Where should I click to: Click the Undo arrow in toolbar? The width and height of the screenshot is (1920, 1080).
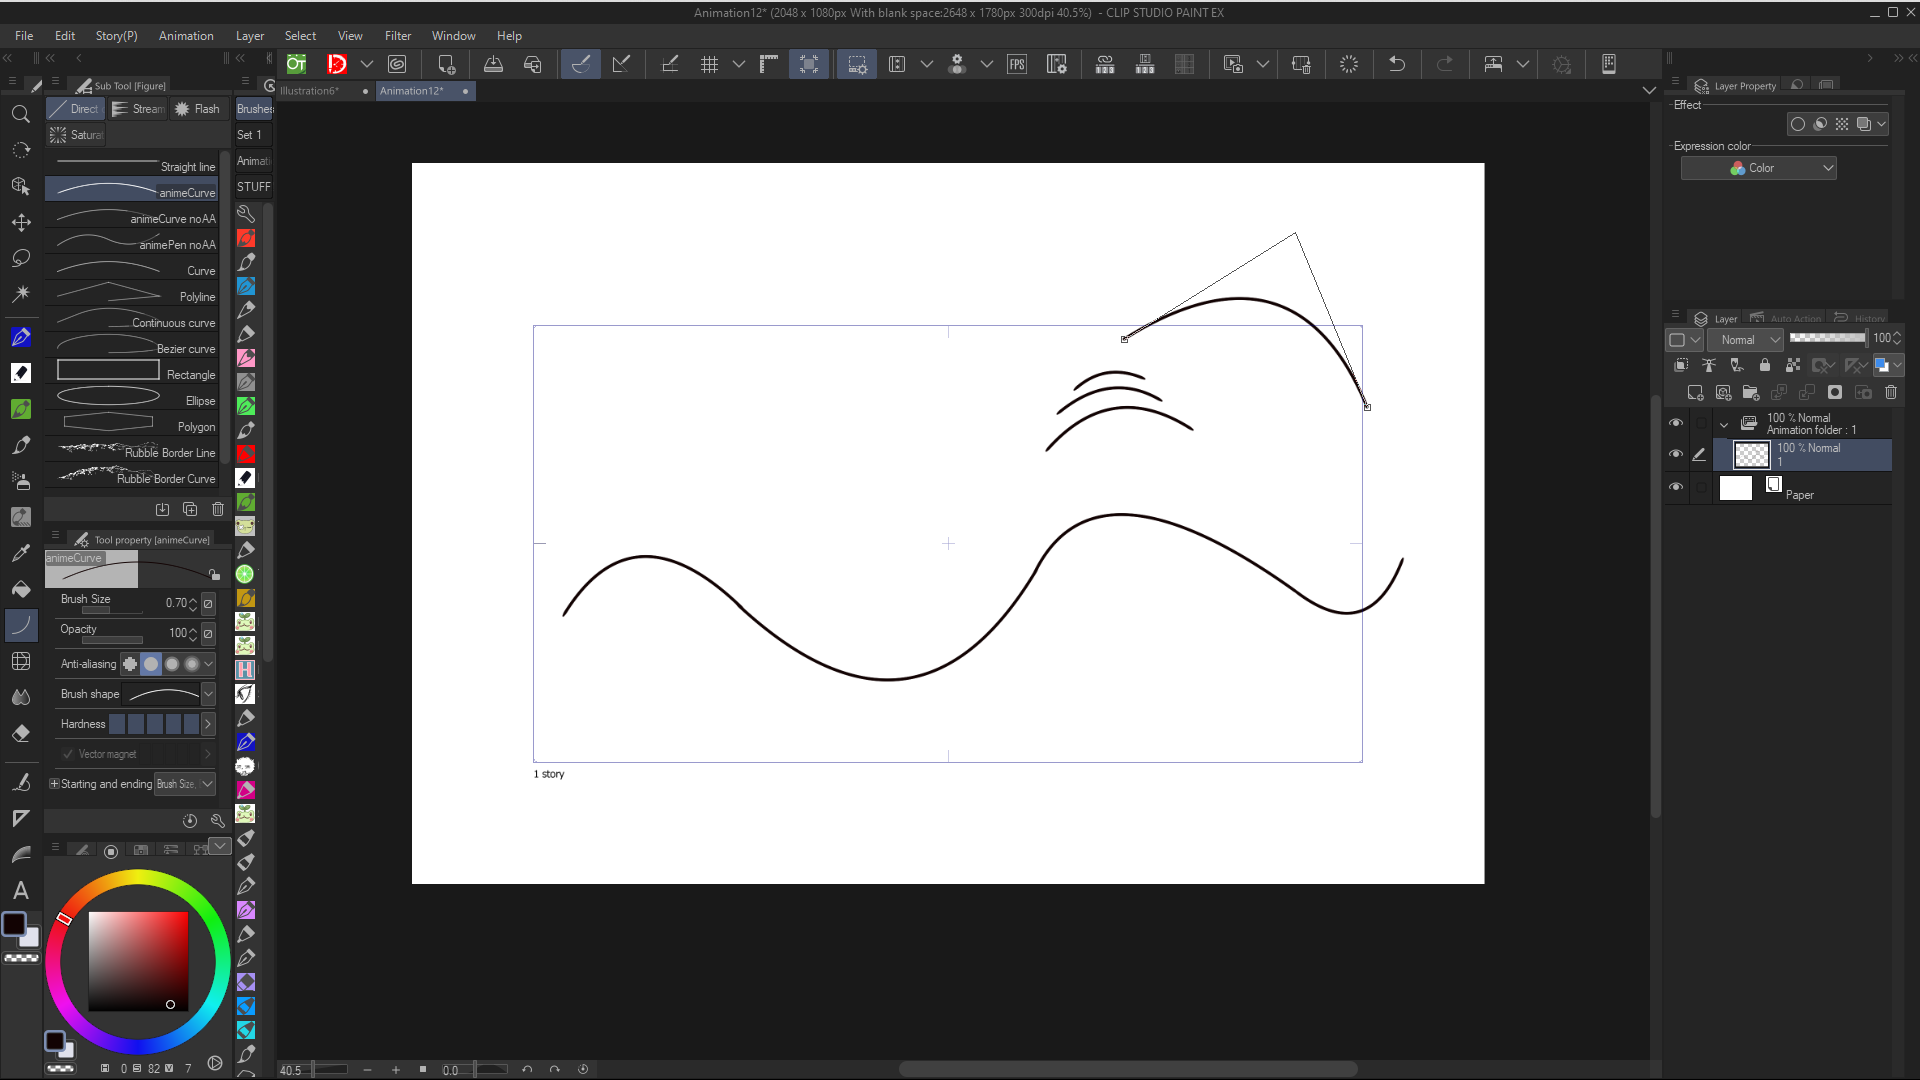point(1397,64)
